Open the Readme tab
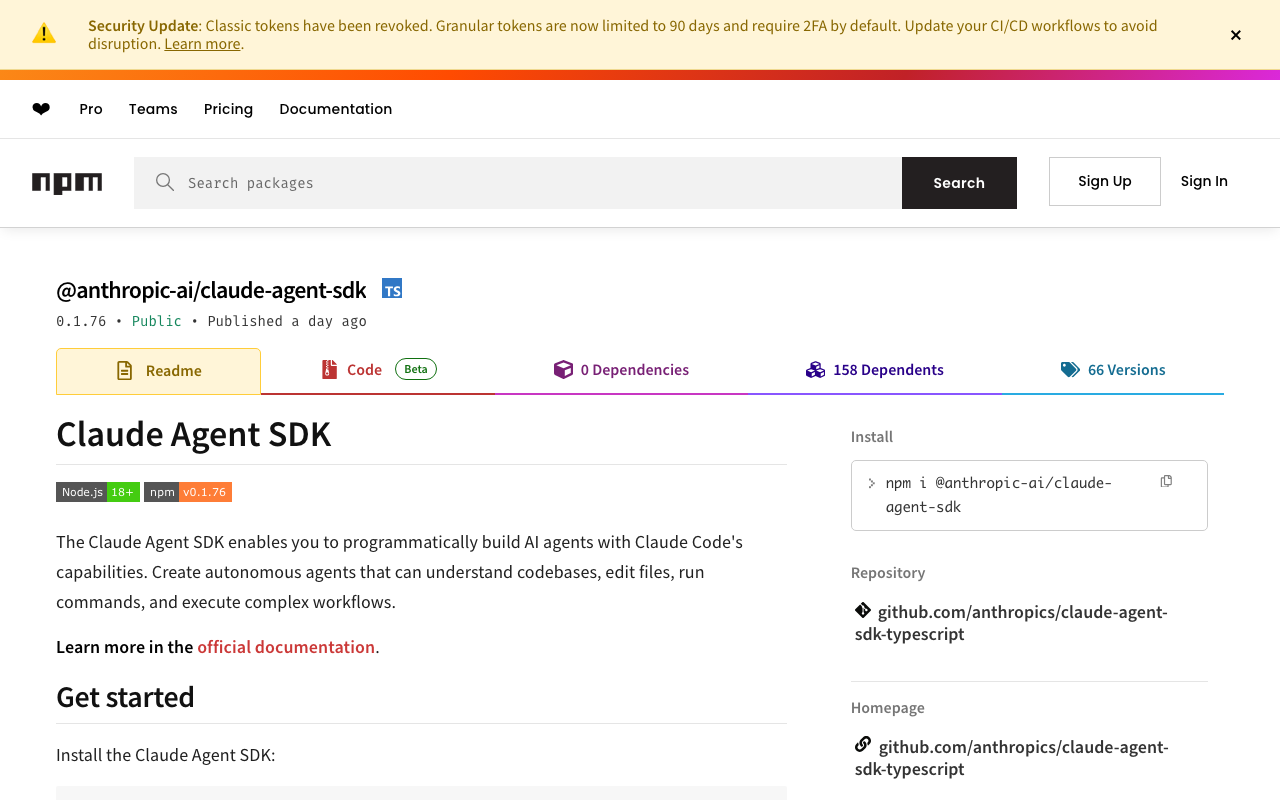The image size is (1280, 800). (158, 371)
